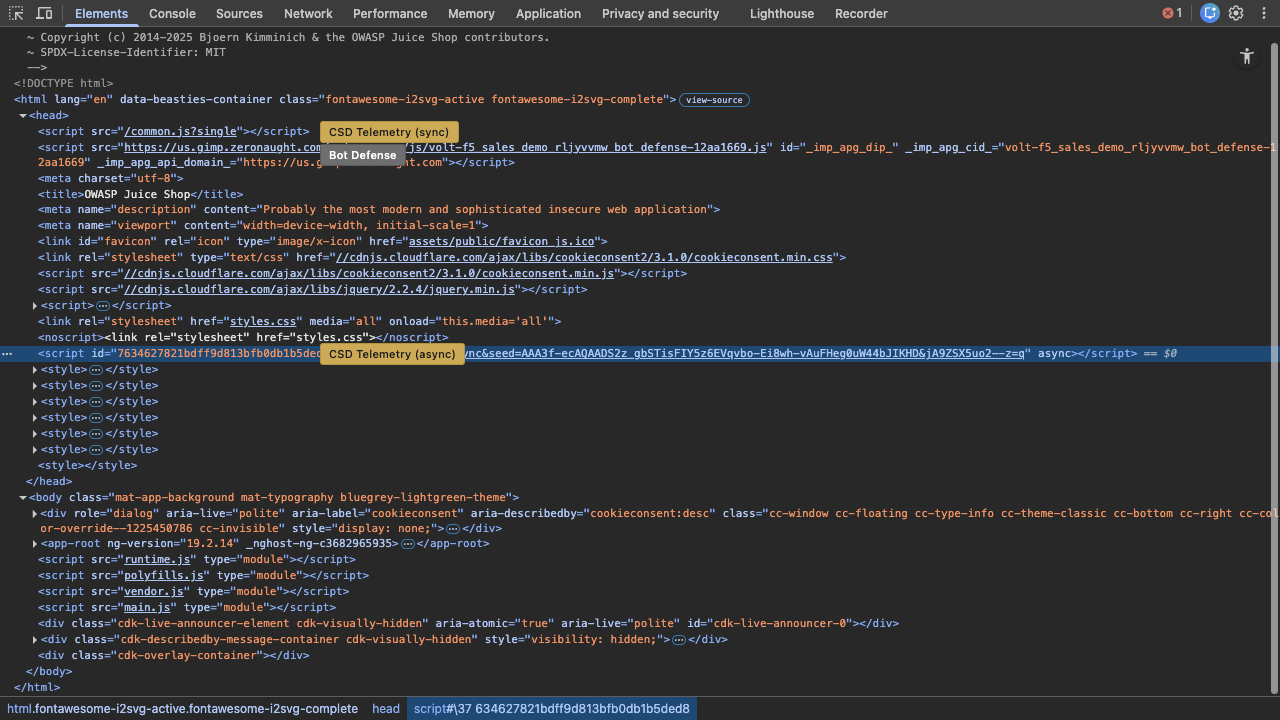Viewport: 1280px width, 720px height.
Task: Switch to the Console tab
Action: pos(172,14)
